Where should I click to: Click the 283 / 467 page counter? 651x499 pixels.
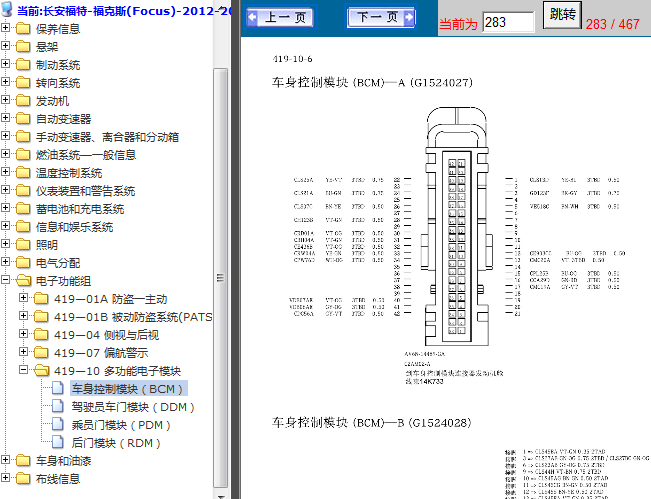tap(612, 24)
